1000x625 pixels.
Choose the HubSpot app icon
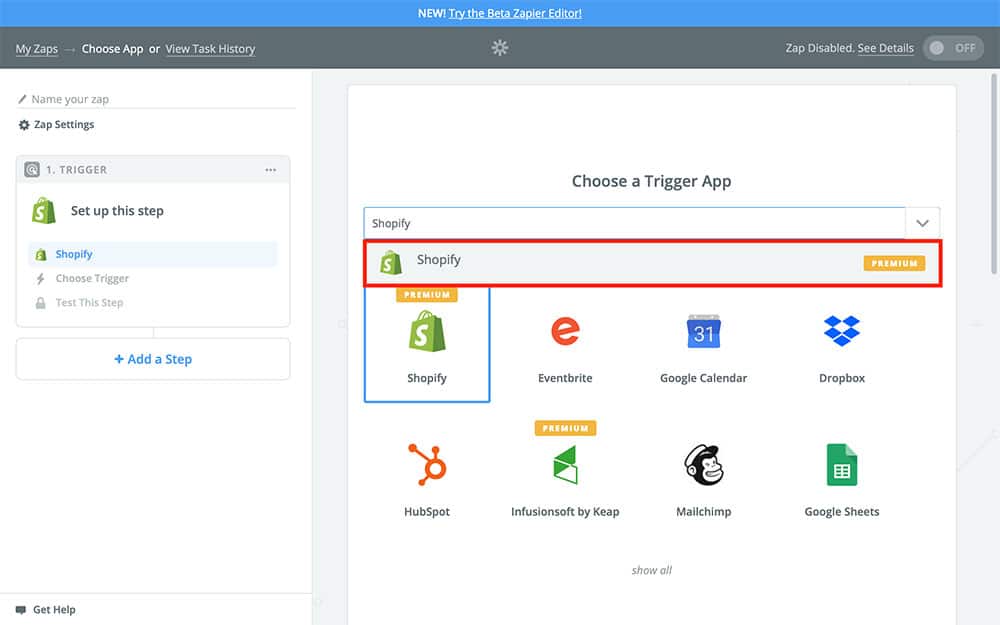click(427, 465)
